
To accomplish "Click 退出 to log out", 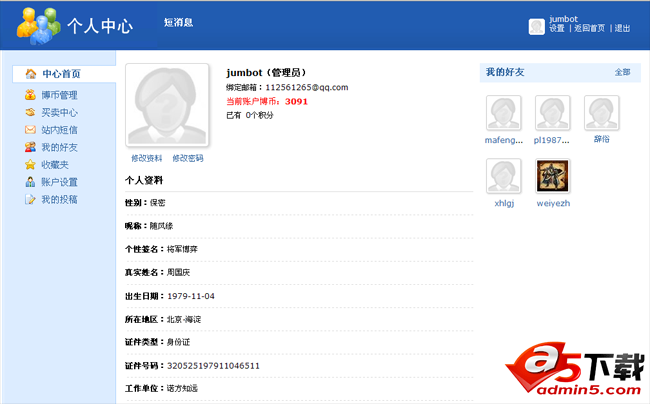I will [x=622, y=28].
